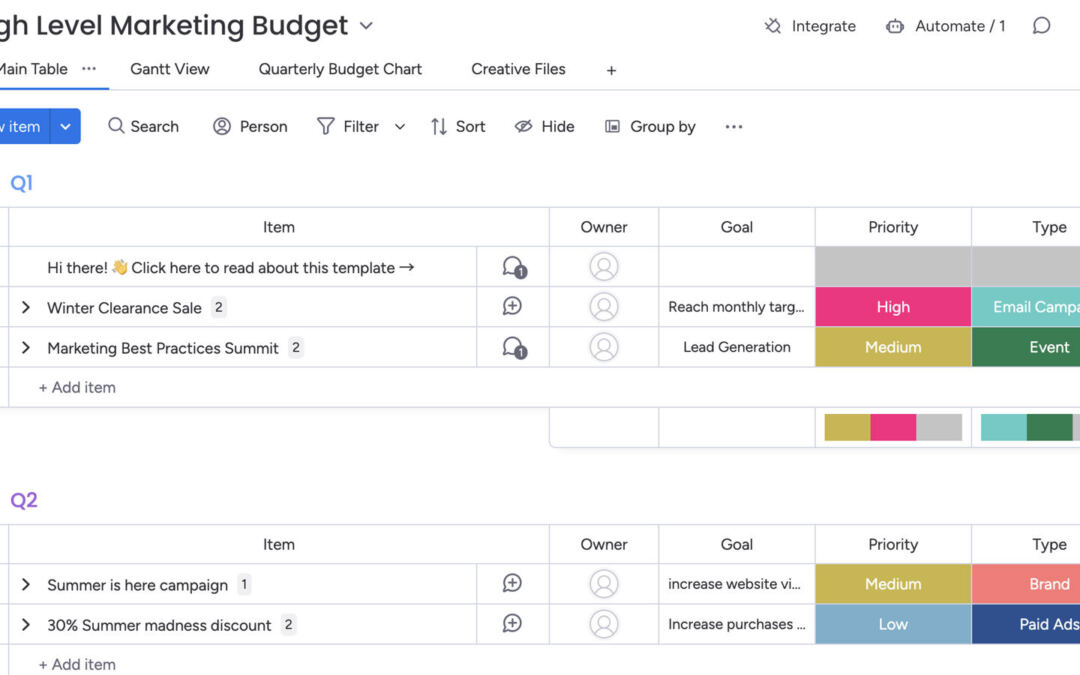Open the Integrate plug icon
The image size is (1080, 675).
773,26
